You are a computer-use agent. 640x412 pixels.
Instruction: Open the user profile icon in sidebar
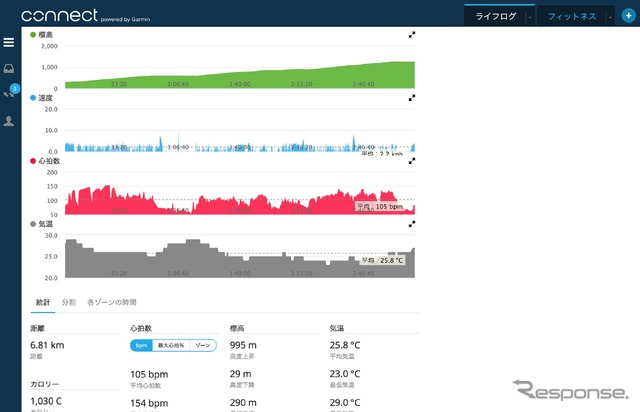9,121
